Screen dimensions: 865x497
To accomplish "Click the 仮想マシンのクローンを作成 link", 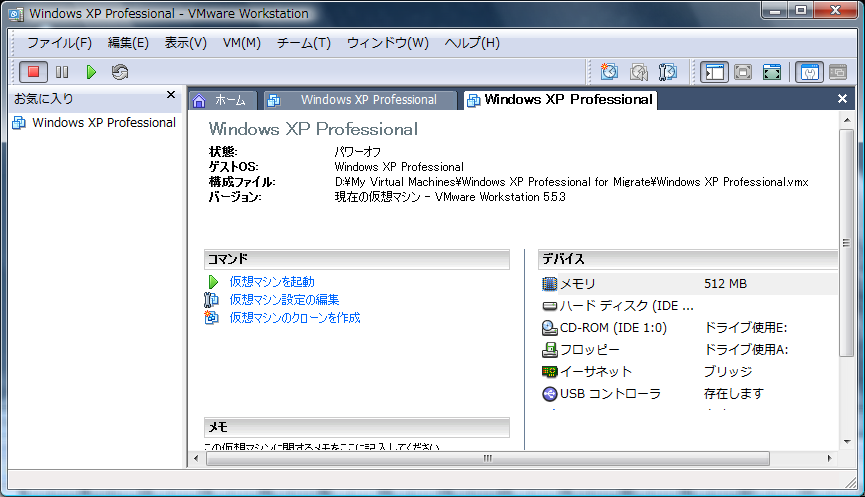I will tap(295, 318).
